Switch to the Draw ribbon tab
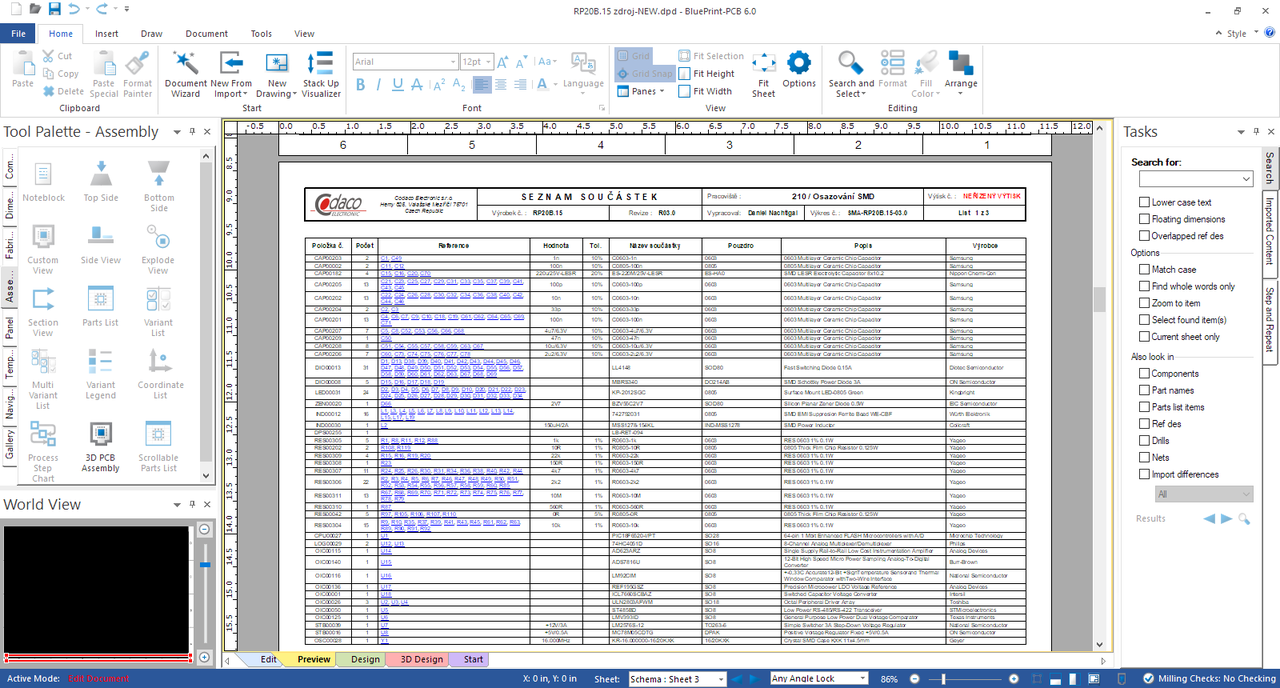 tap(151, 33)
